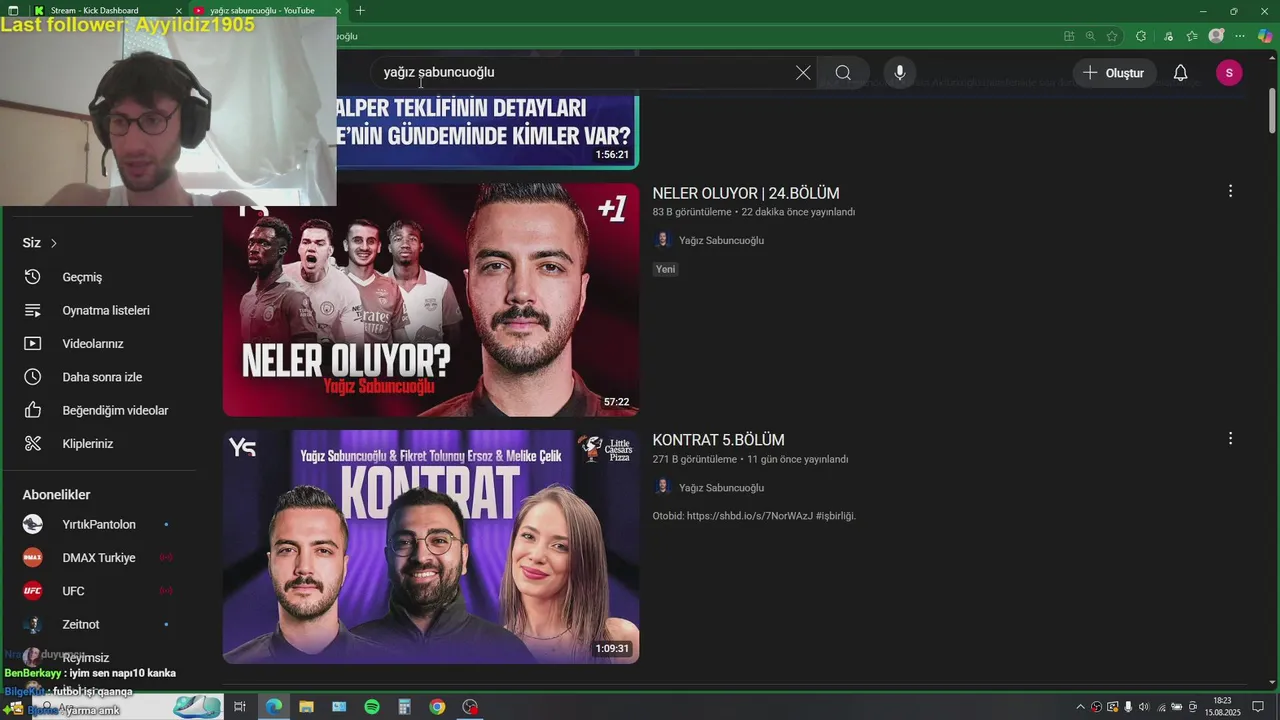The width and height of the screenshot is (1280, 720).
Task: Start voice search with the microphone icon
Action: [x=900, y=73]
